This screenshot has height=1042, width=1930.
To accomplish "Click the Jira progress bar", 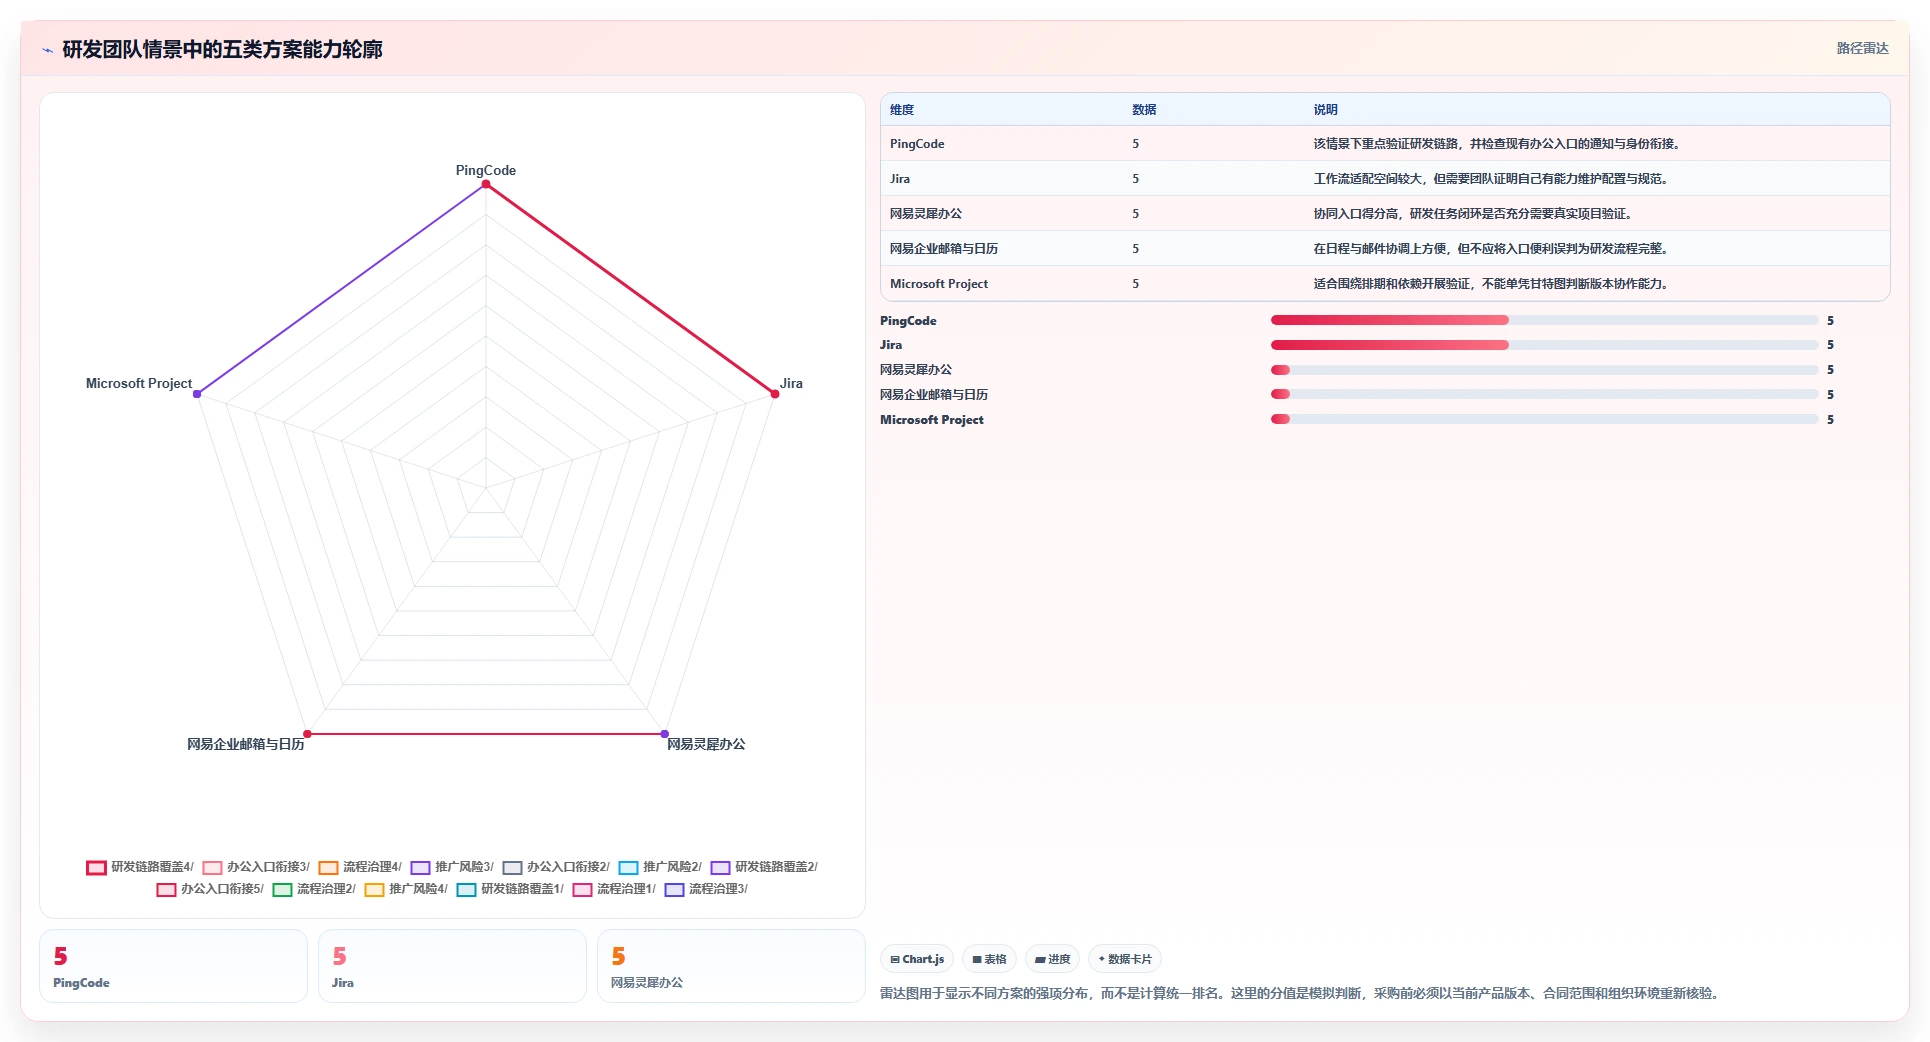I will point(1544,345).
